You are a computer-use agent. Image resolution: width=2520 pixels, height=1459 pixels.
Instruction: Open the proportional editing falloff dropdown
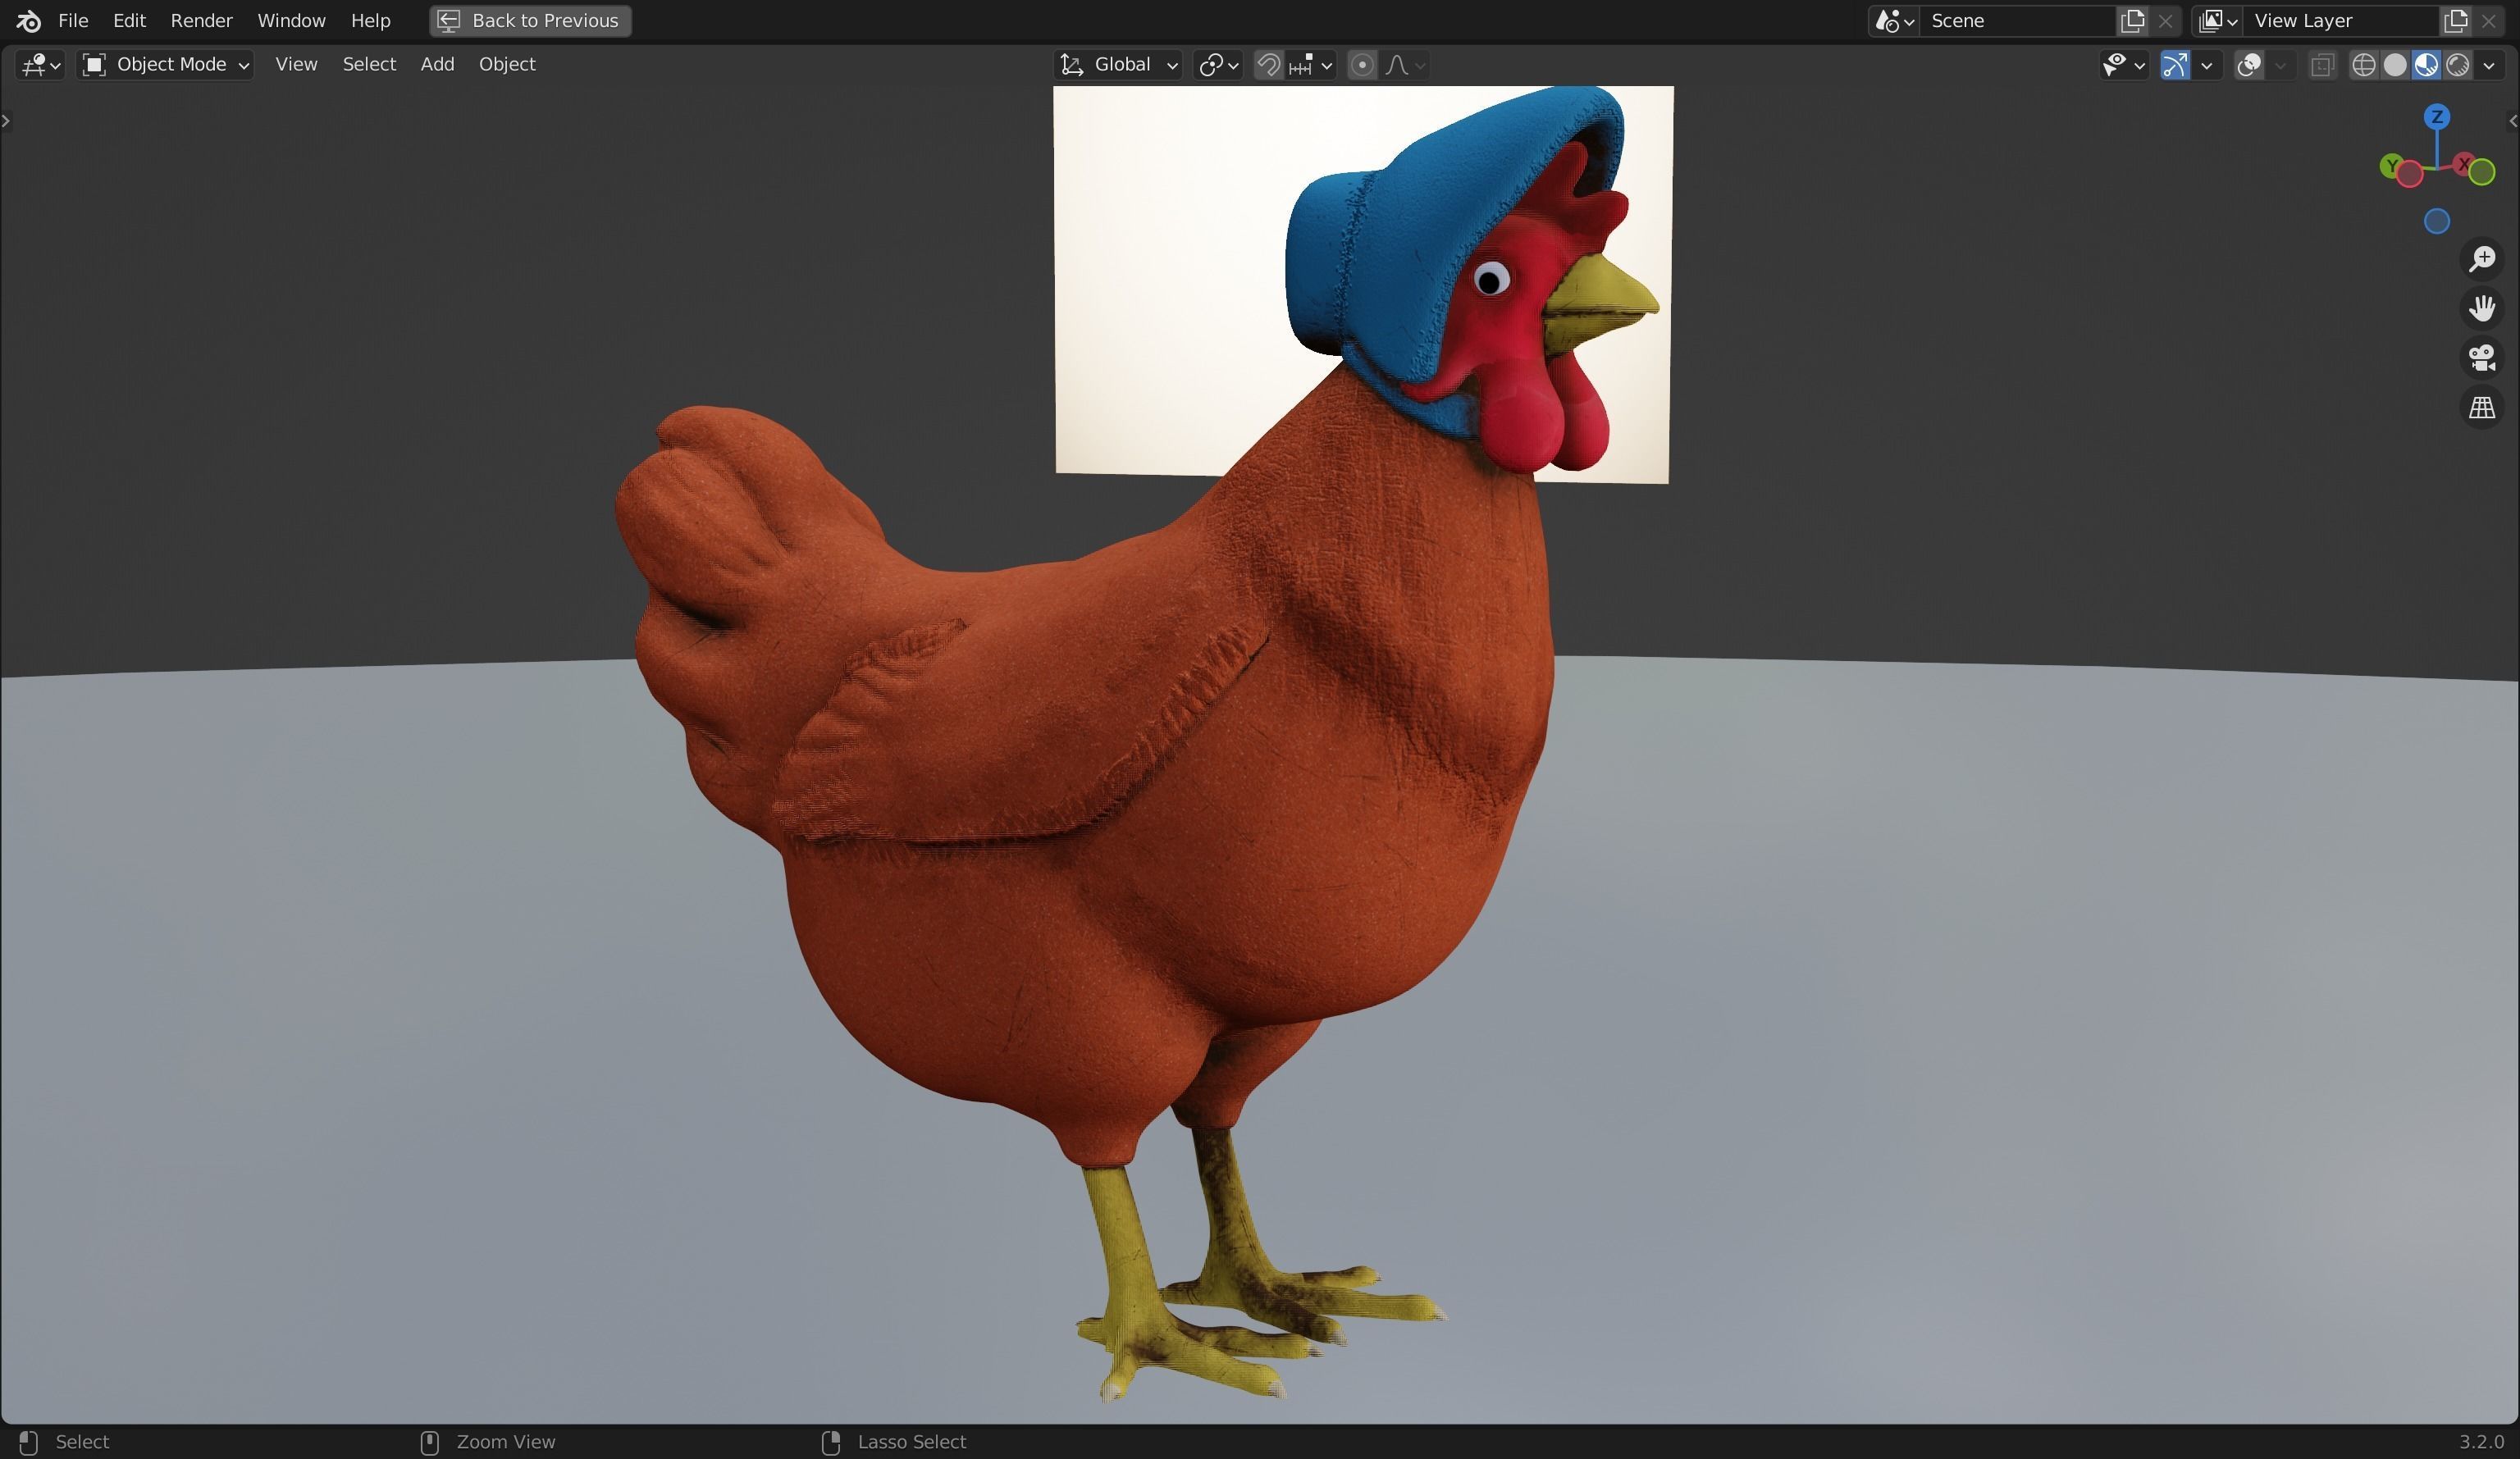1405,65
